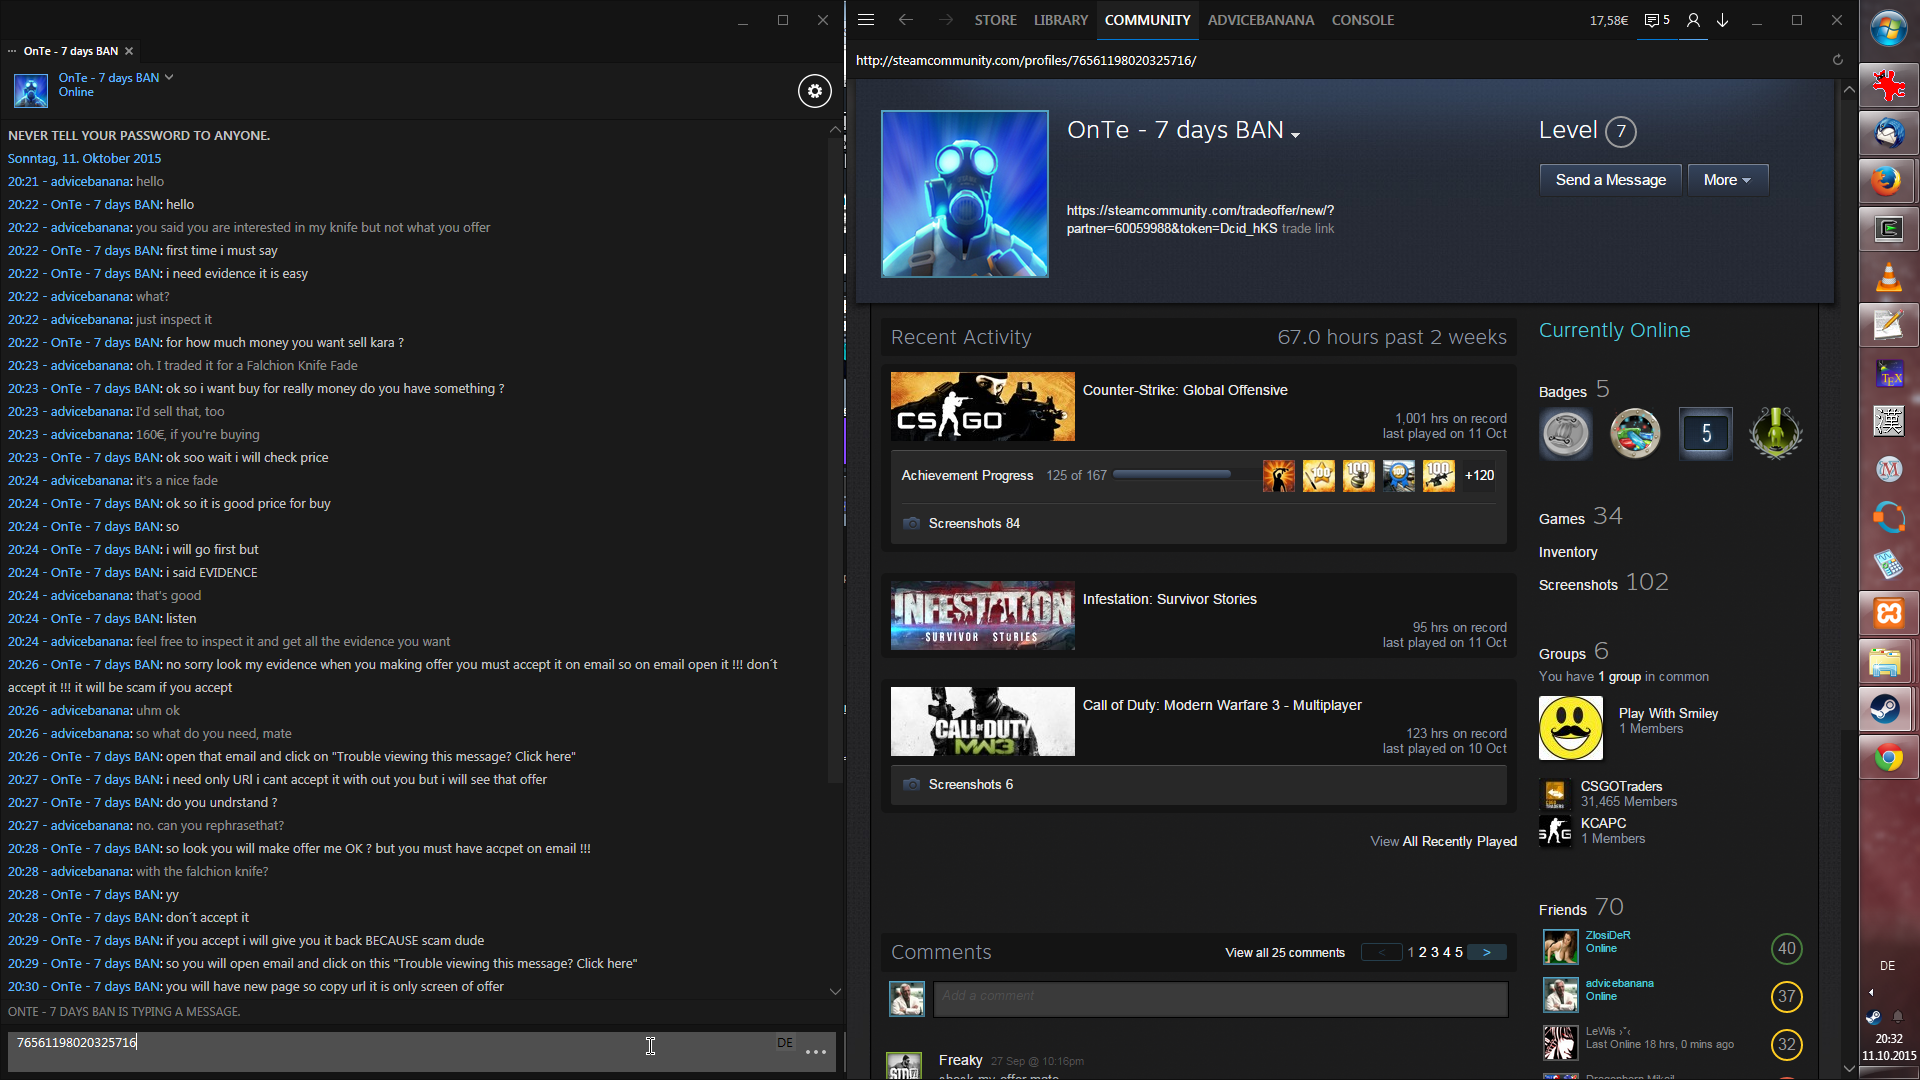Click the Steam hamburger menu icon
Screen dimensions: 1920x1080
pyautogui.click(x=866, y=20)
